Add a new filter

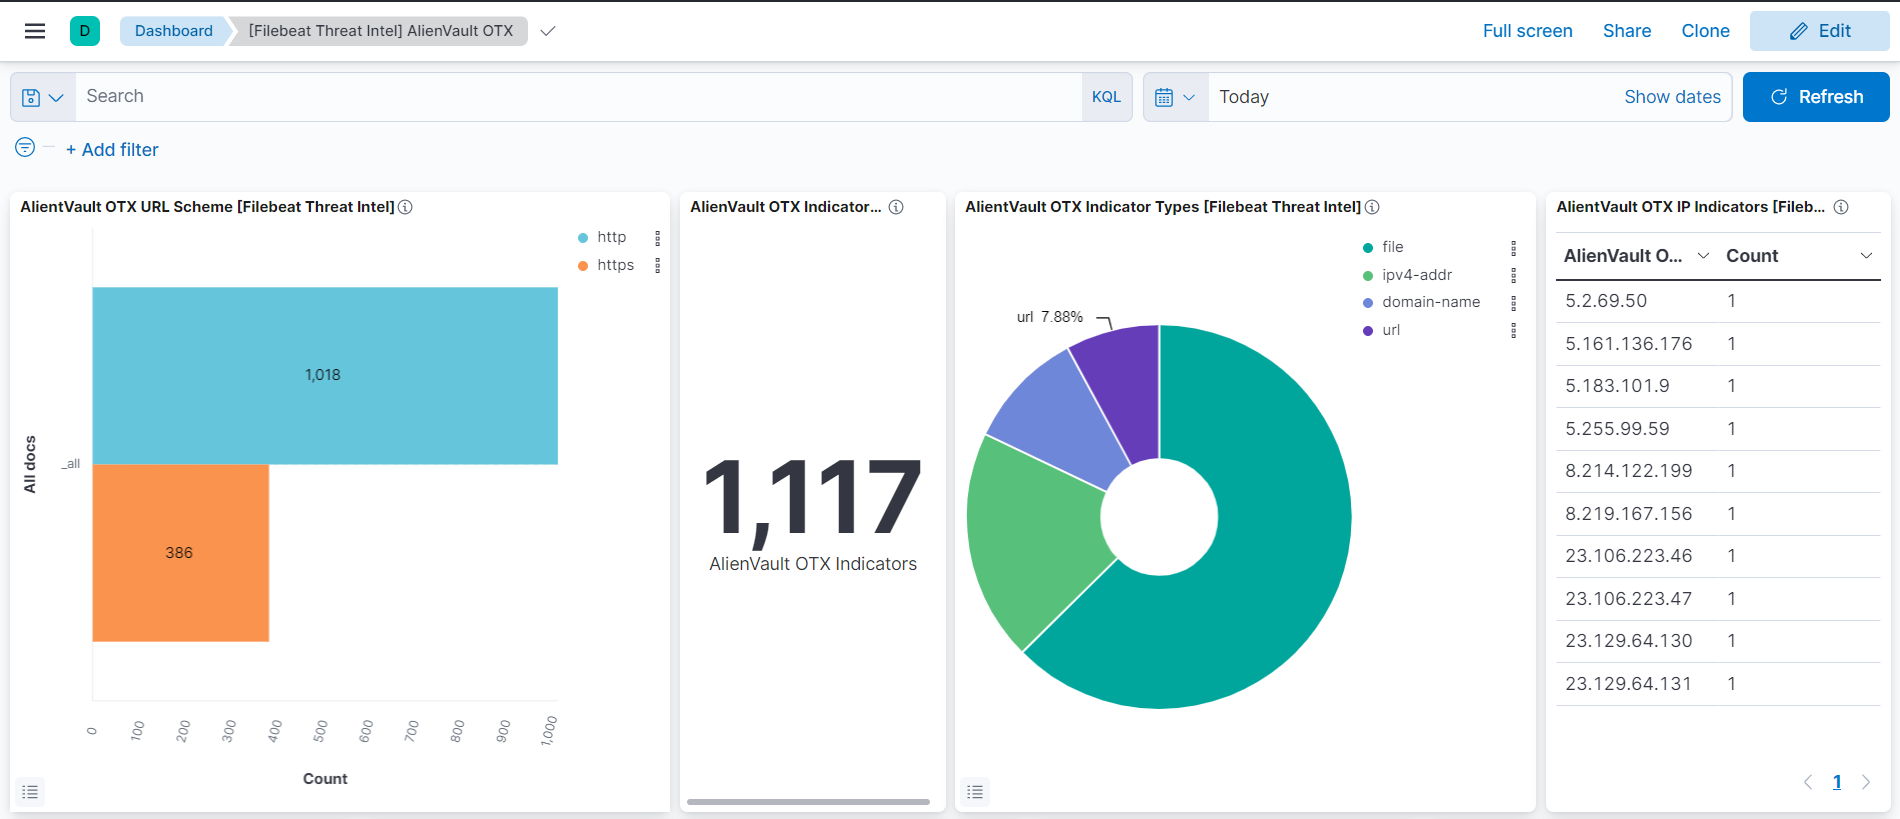[x=112, y=150]
